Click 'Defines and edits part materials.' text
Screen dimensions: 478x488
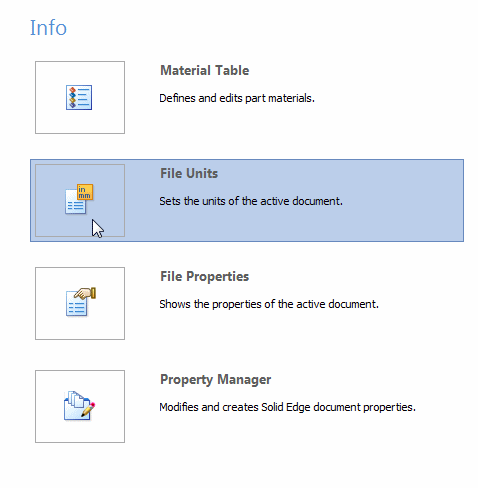237,98
